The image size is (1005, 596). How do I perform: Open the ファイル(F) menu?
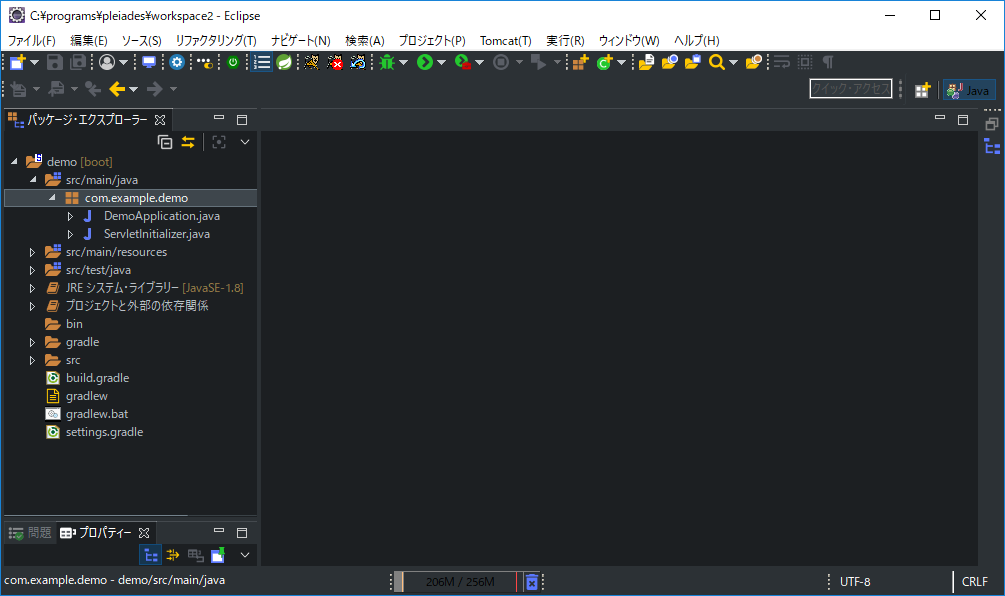[x=31, y=40]
